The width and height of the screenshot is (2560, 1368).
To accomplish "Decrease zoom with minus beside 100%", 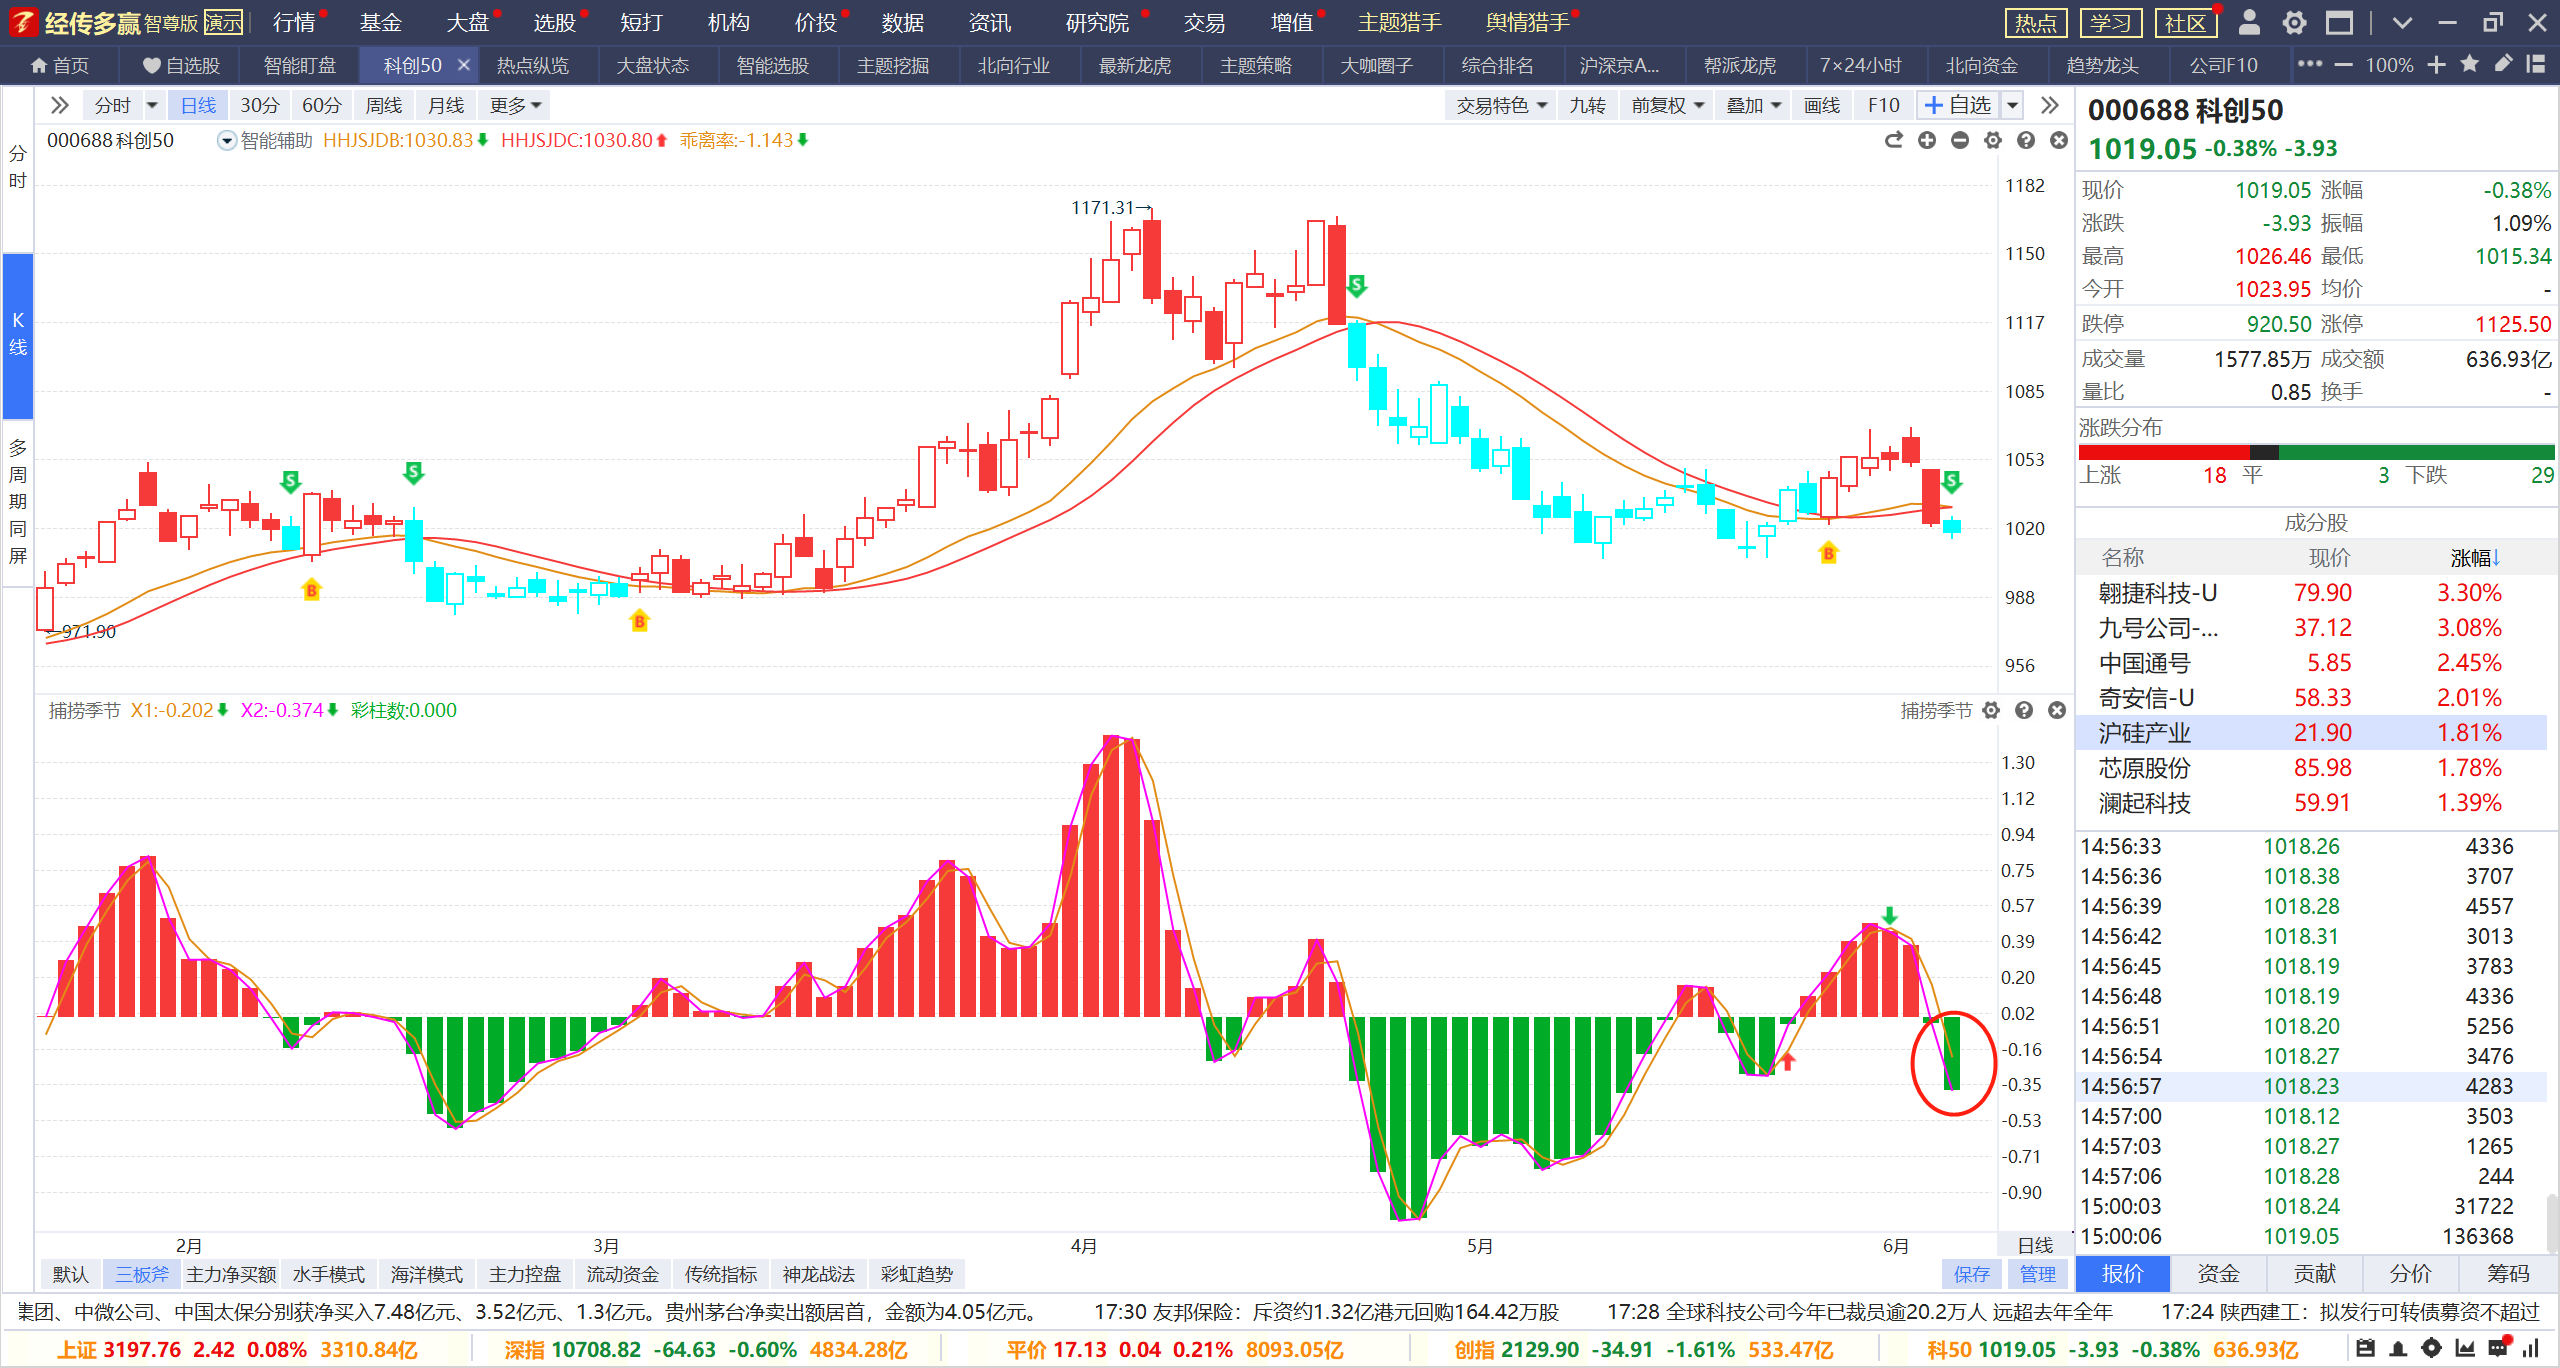I will pos(2344,65).
